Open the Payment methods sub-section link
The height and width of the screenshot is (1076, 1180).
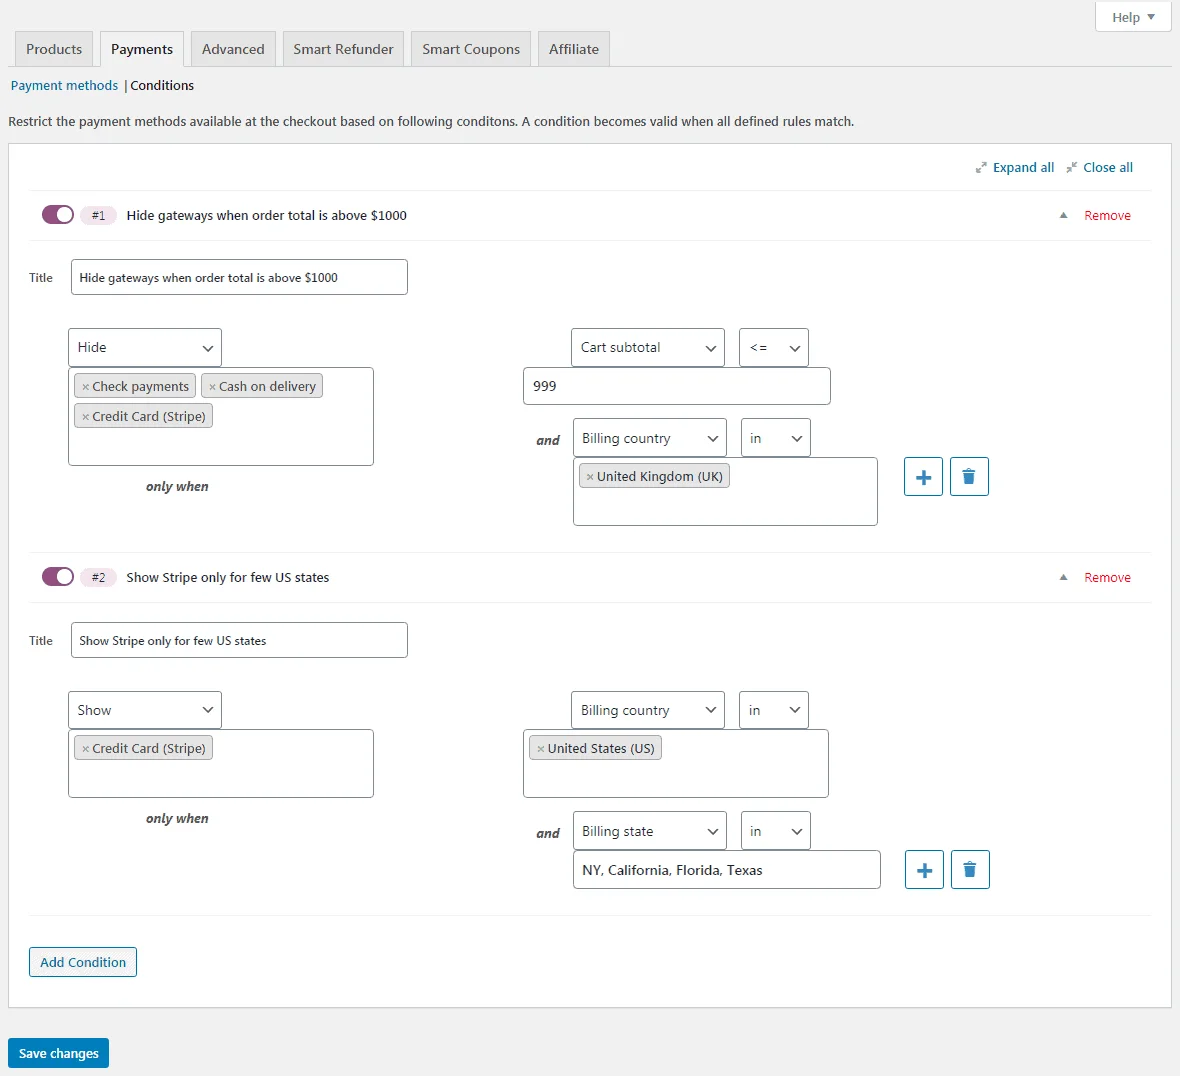[x=64, y=86]
